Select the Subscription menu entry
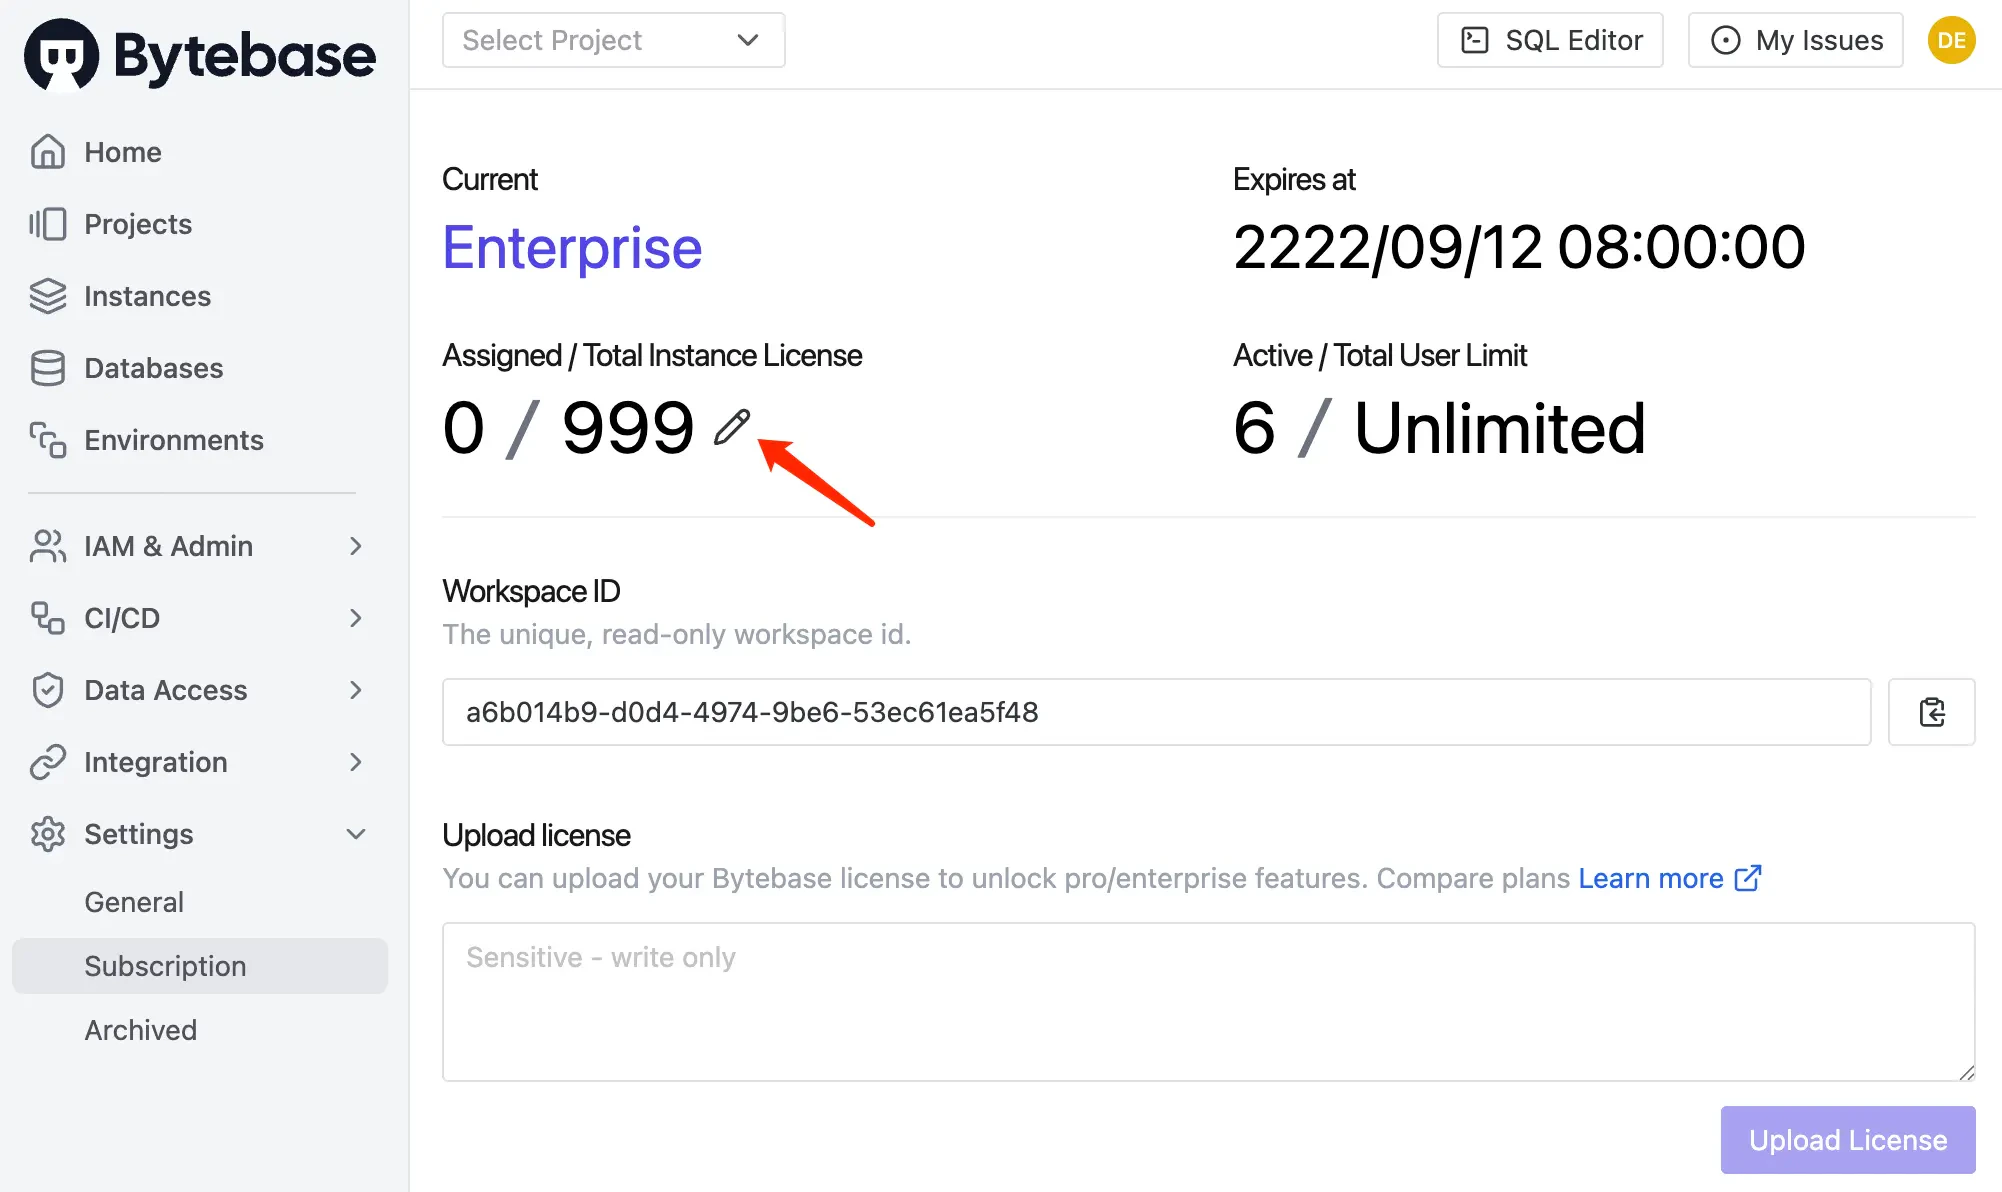The image size is (2002, 1192). tap(165, 965)
